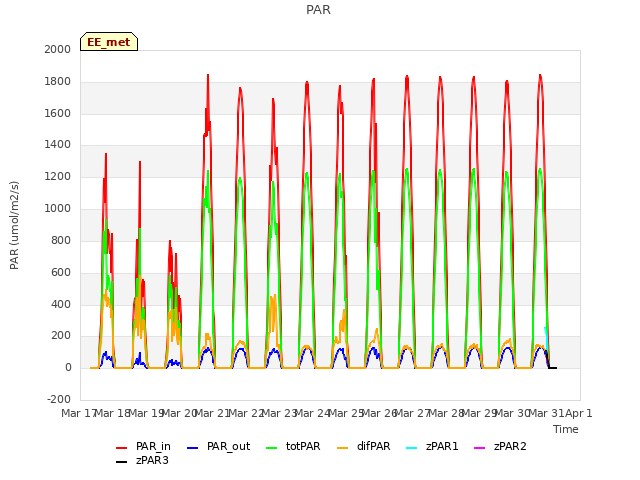Click the black zPAR3 line end near Mar 31
The height and width of the screenshot is (480, 640).
point(554,368)
